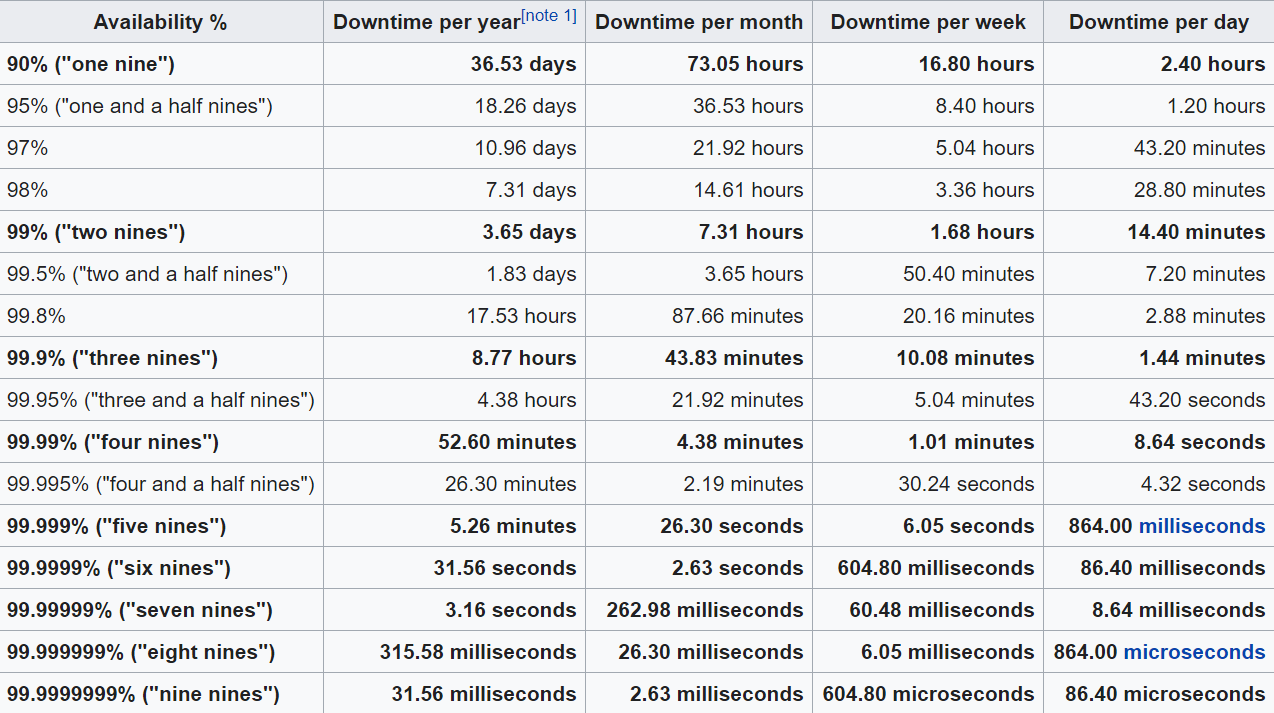Select the Downtime per day column header

coord(1158,22)
